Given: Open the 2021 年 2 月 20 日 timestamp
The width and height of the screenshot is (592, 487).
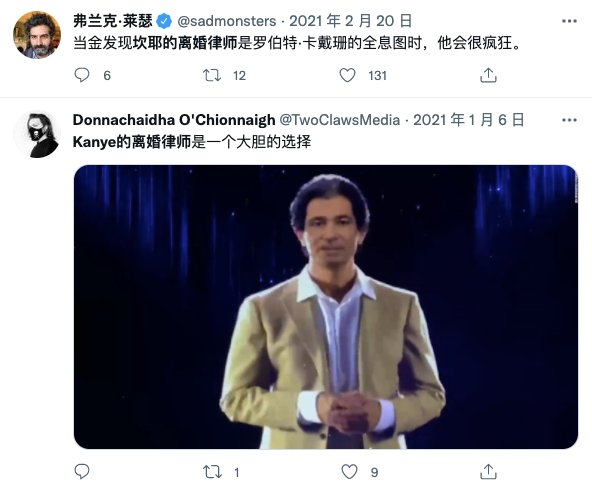Looking at the screenshot, I should point(350,21).
